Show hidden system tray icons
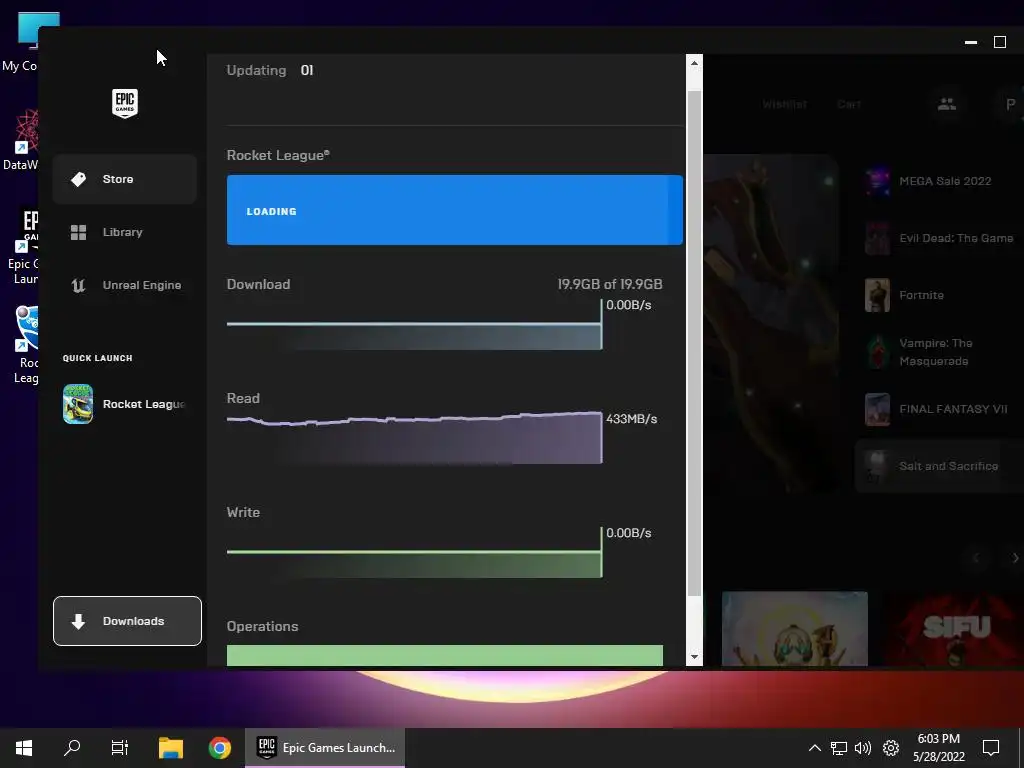 click(x=814, y=748)
